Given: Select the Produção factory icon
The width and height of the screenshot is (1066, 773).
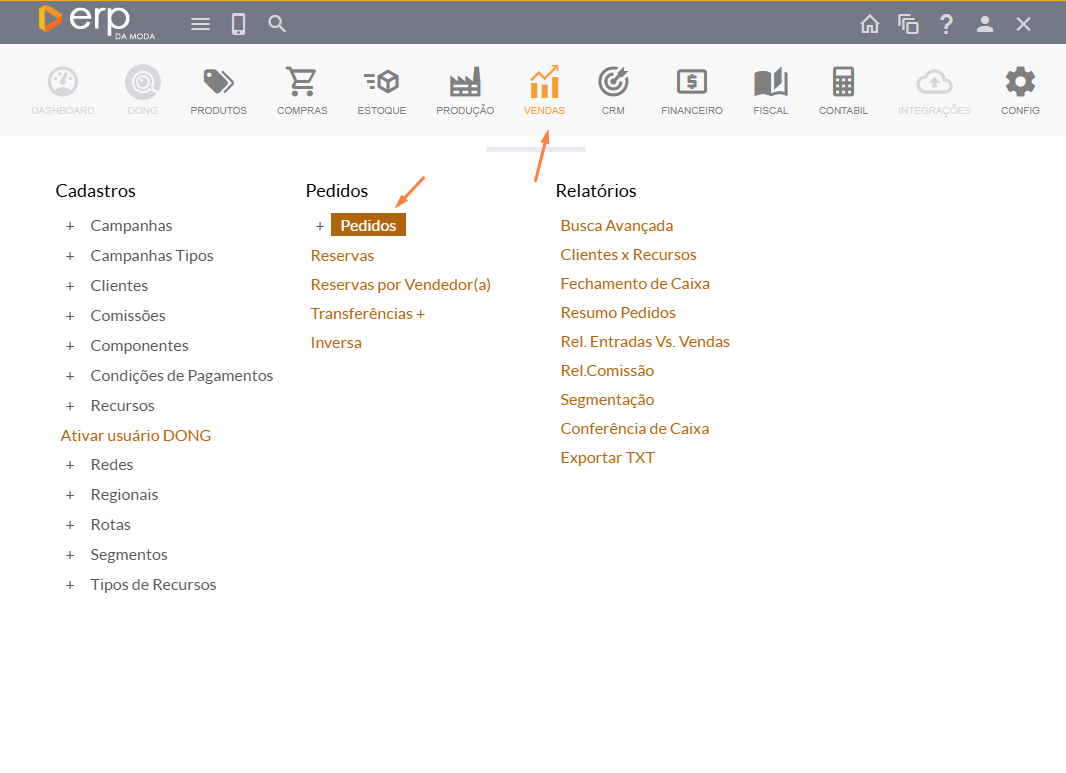Looking at the screenshot, I should click(x=465, y=82).
